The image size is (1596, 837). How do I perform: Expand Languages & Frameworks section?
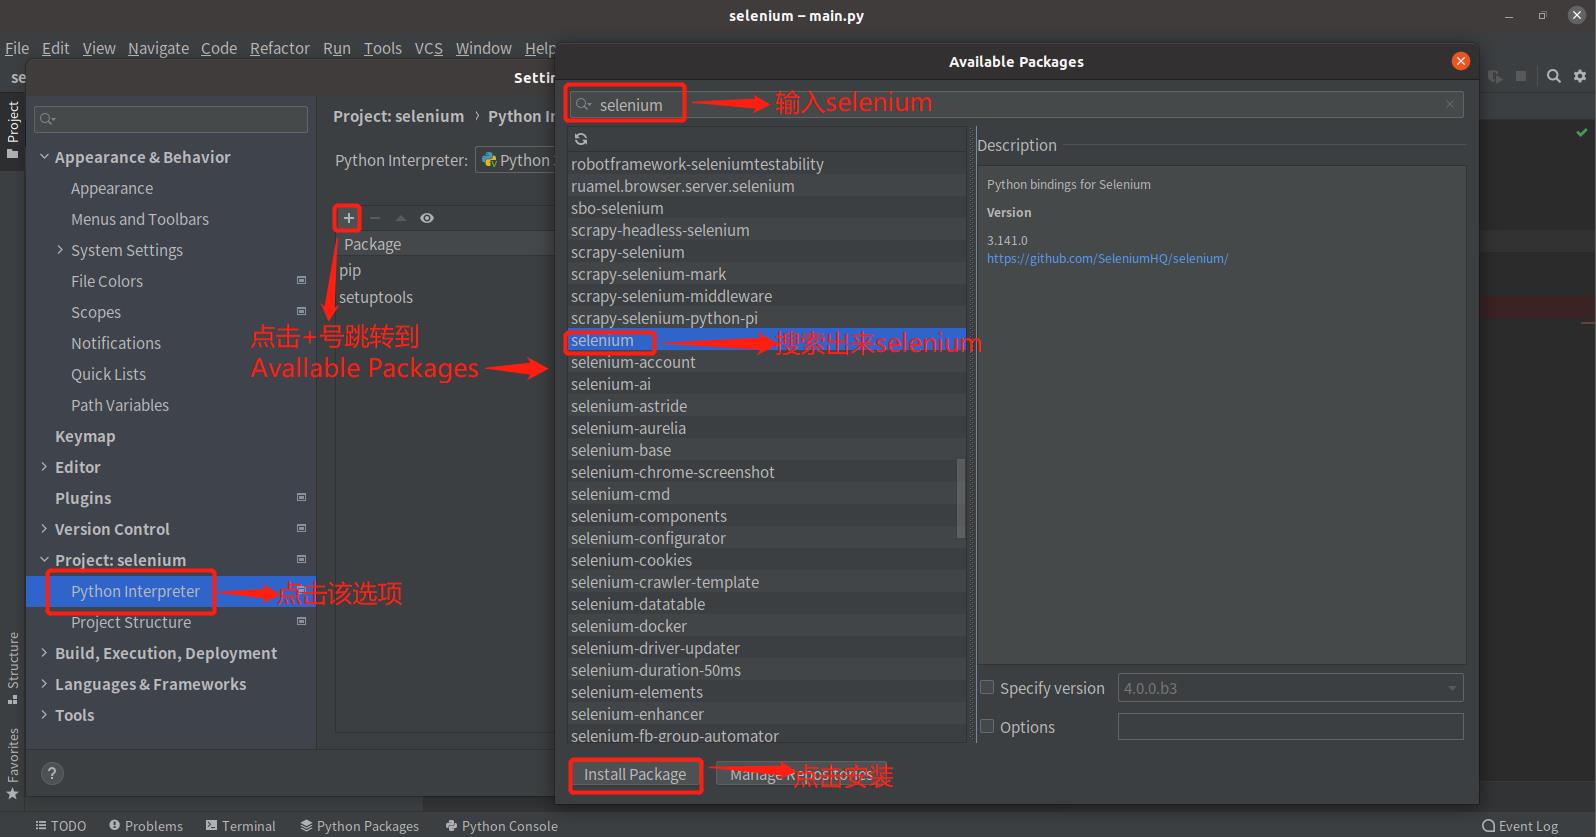pos(44,684)
